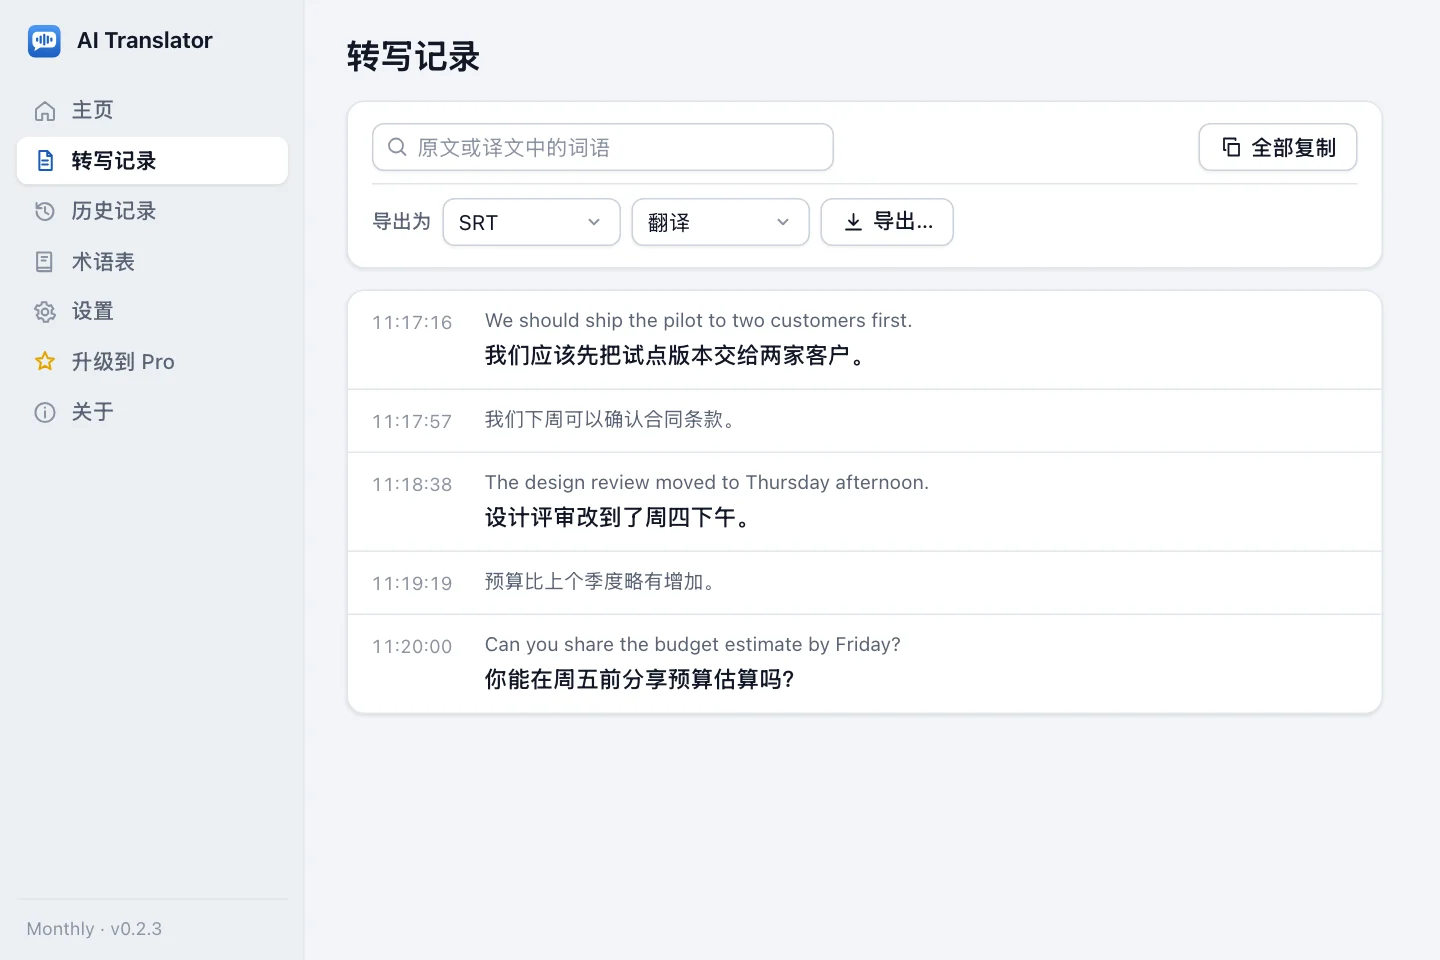The width and height of the screenshot is (1440, 960).
Task: Click the home icon beside 主页
Action: coord(45,111)
